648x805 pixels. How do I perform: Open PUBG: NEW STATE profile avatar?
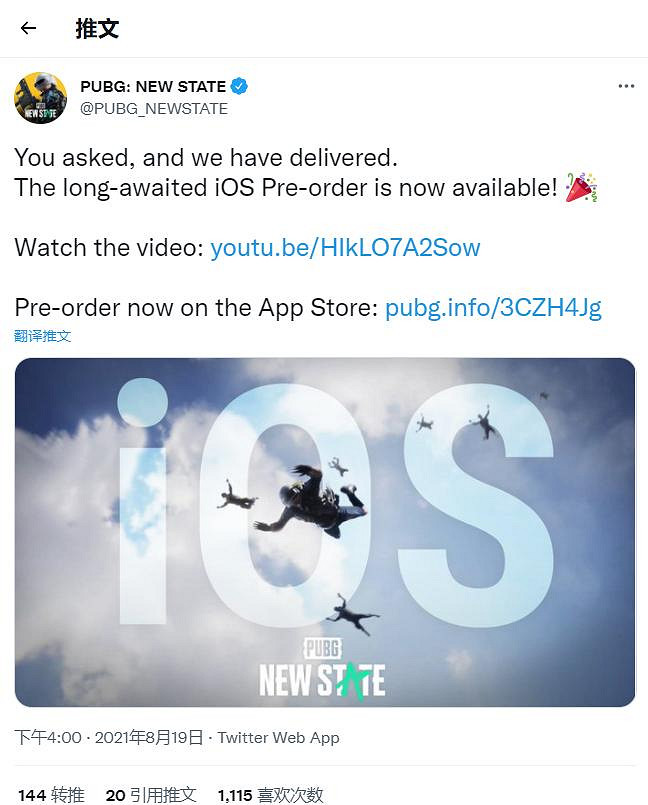pyautogui.click(x=41, y=98)
